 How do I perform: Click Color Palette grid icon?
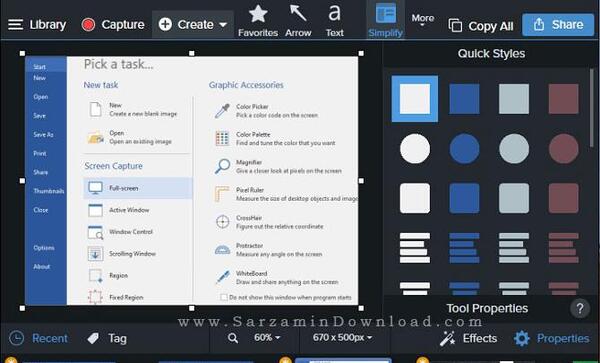(222, 138)
